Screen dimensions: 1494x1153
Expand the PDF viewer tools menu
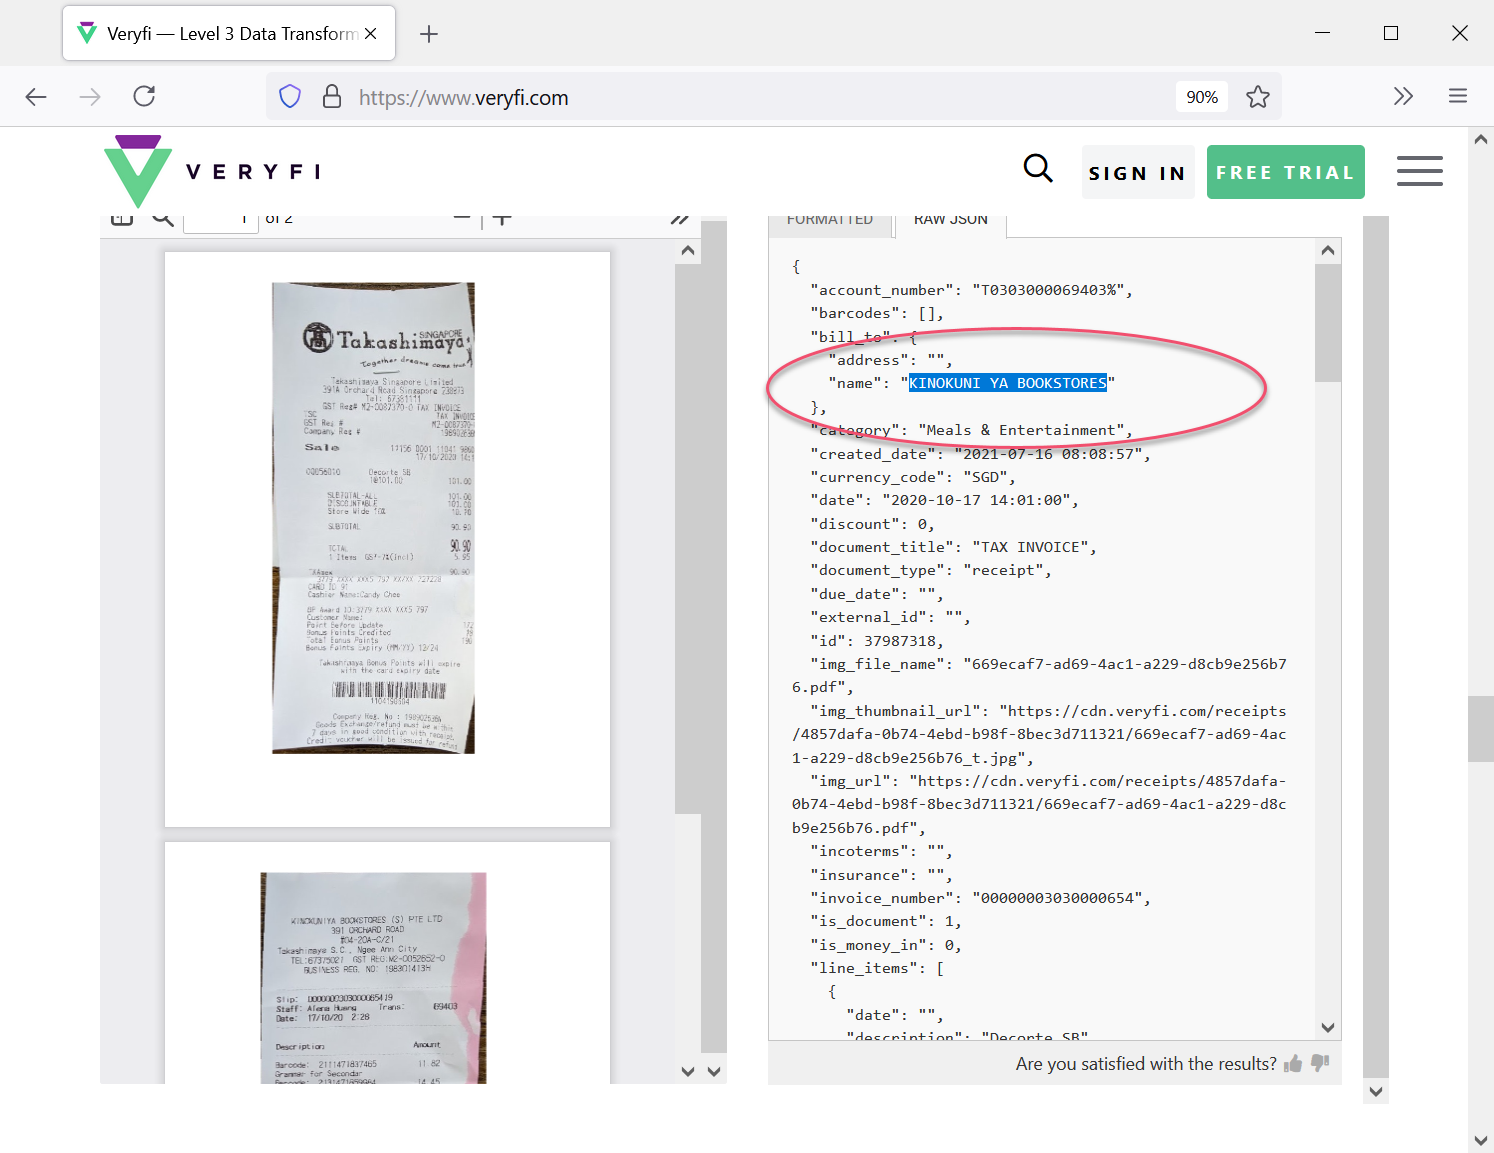tap(680, 219)
